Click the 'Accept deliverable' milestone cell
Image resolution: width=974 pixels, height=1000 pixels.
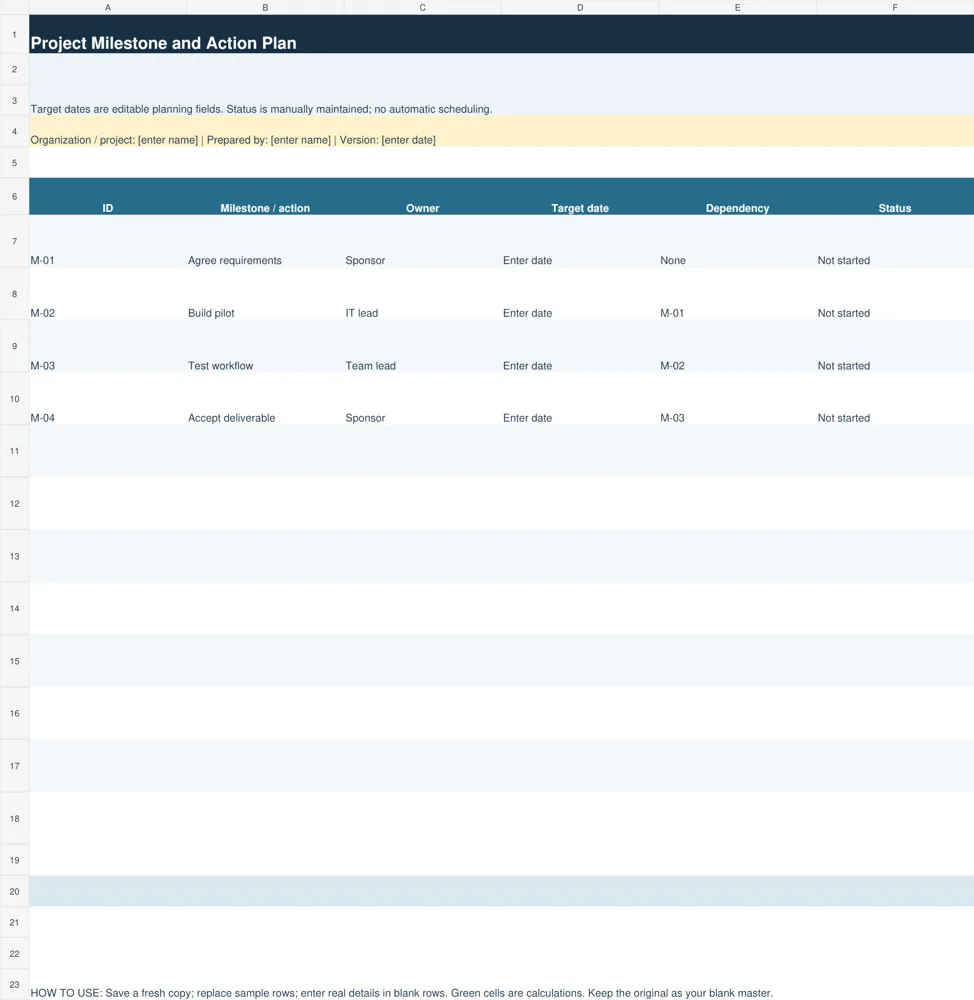pos(265,399)
